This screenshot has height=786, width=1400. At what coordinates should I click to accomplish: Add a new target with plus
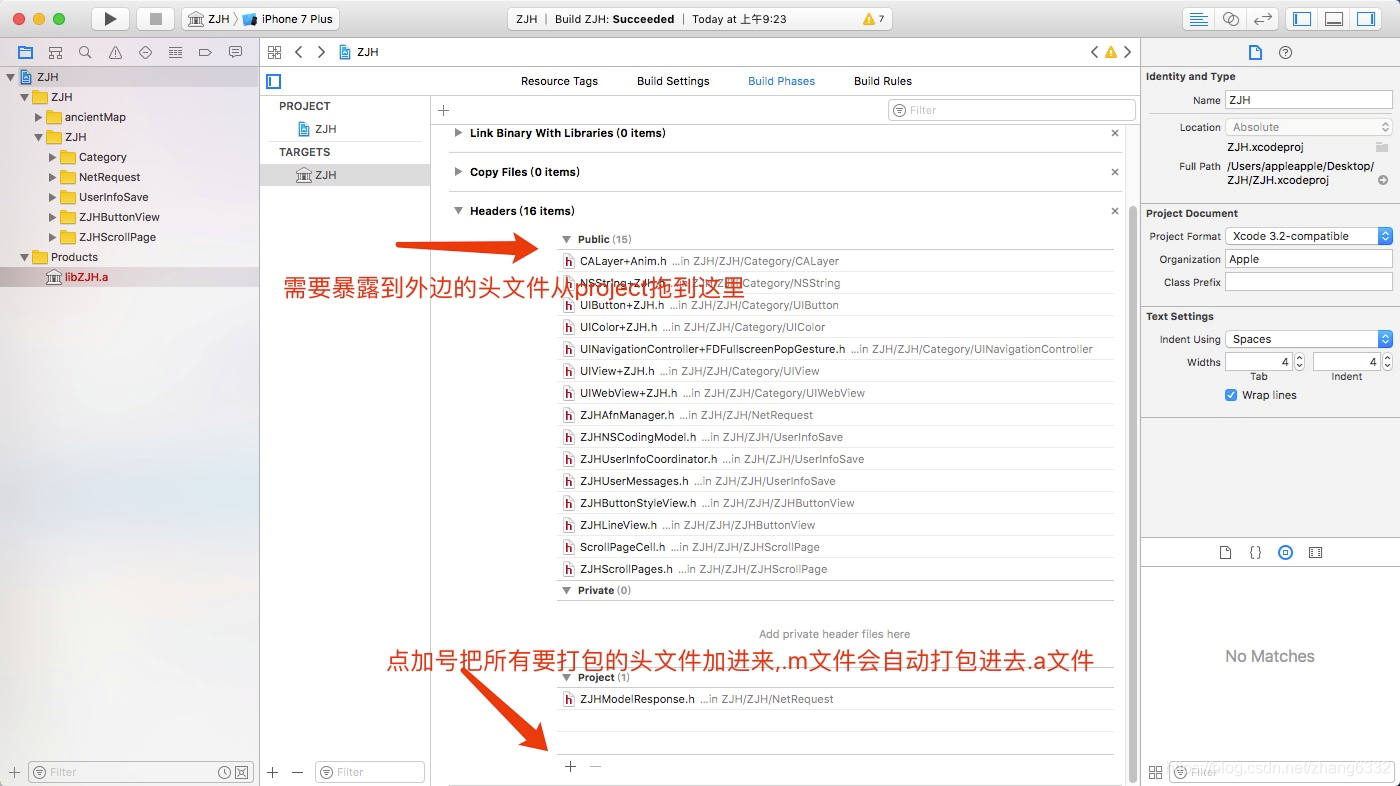tap(272, 772)
